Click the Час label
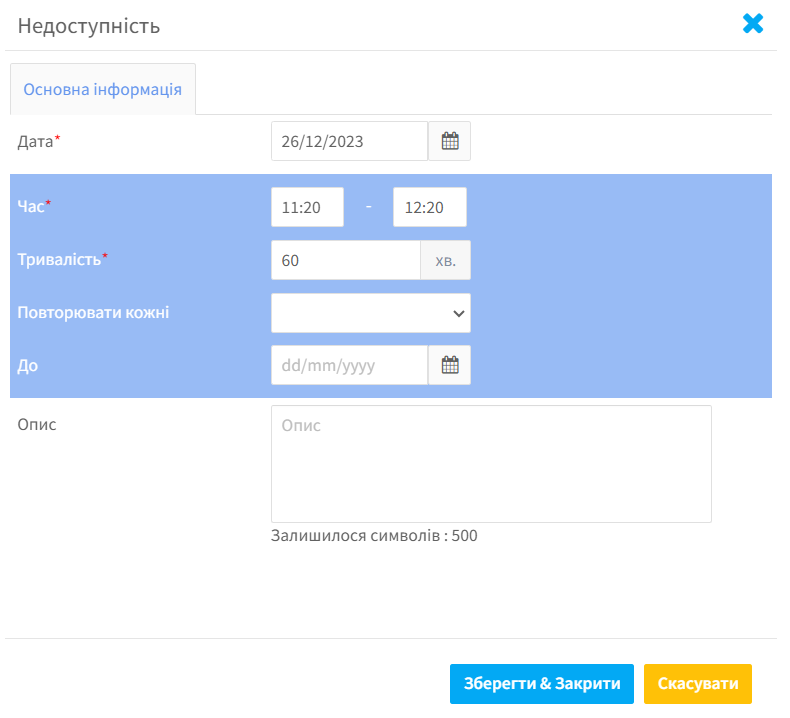790x718 pixels. (x=31, y=206)
